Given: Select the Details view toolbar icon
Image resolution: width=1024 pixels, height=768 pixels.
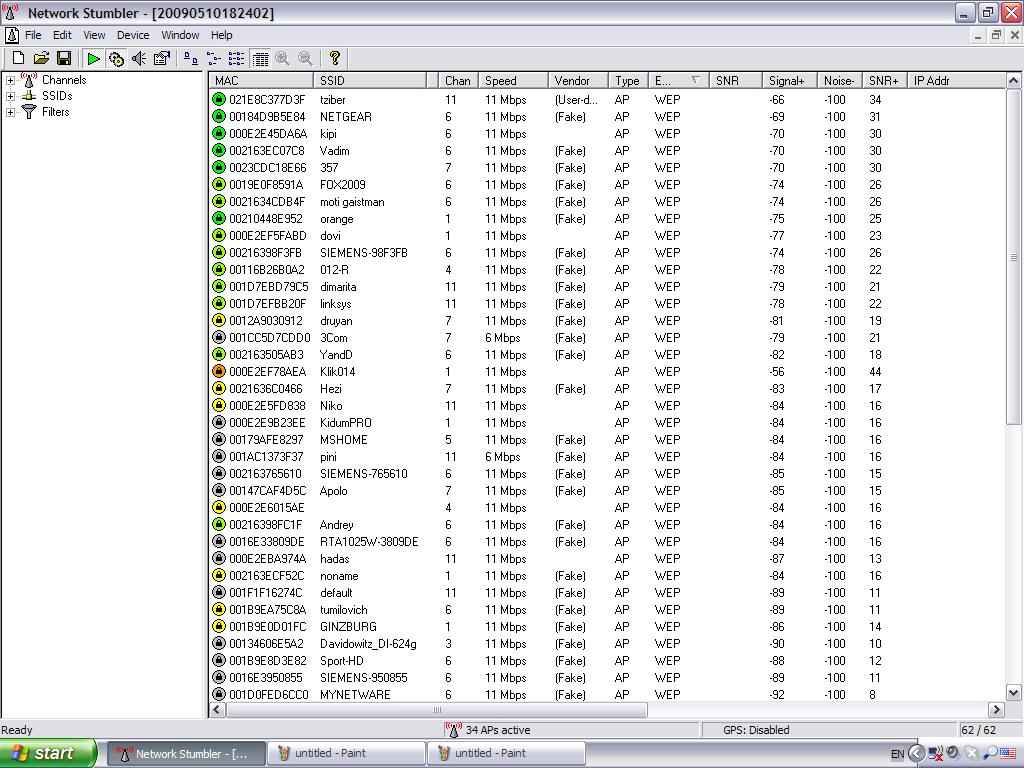Looking at the screenshot, I should click(260, 59).
